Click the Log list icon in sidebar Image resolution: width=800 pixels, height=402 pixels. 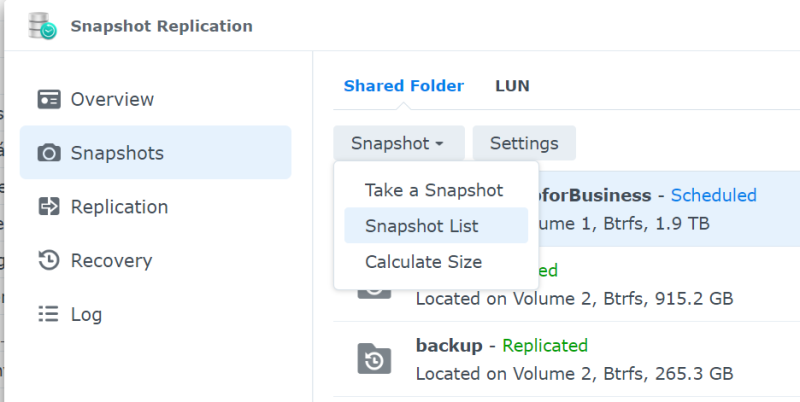point(49,314)
